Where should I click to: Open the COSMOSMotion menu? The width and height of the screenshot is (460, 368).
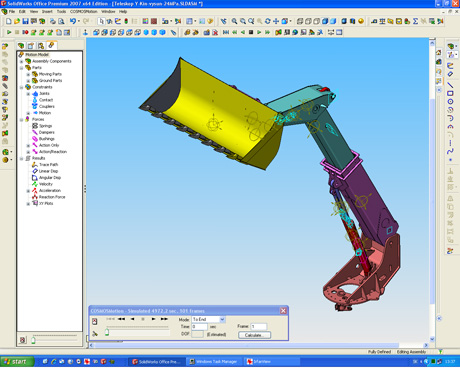[x=83, y=11]
